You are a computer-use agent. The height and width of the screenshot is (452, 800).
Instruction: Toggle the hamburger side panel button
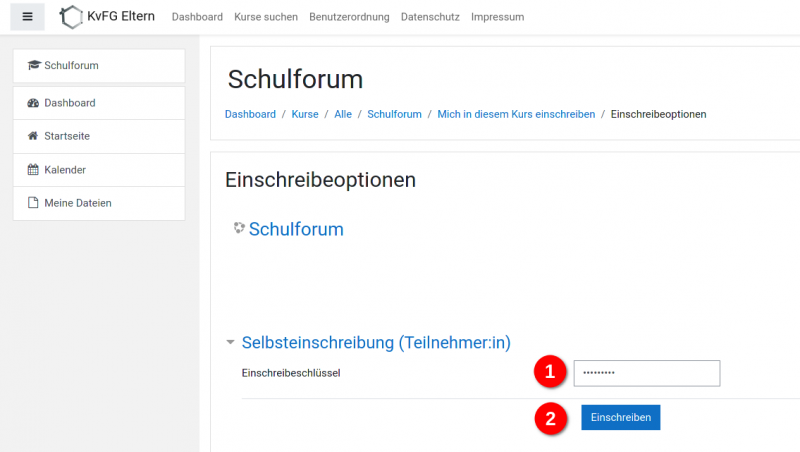pos(27,17)
